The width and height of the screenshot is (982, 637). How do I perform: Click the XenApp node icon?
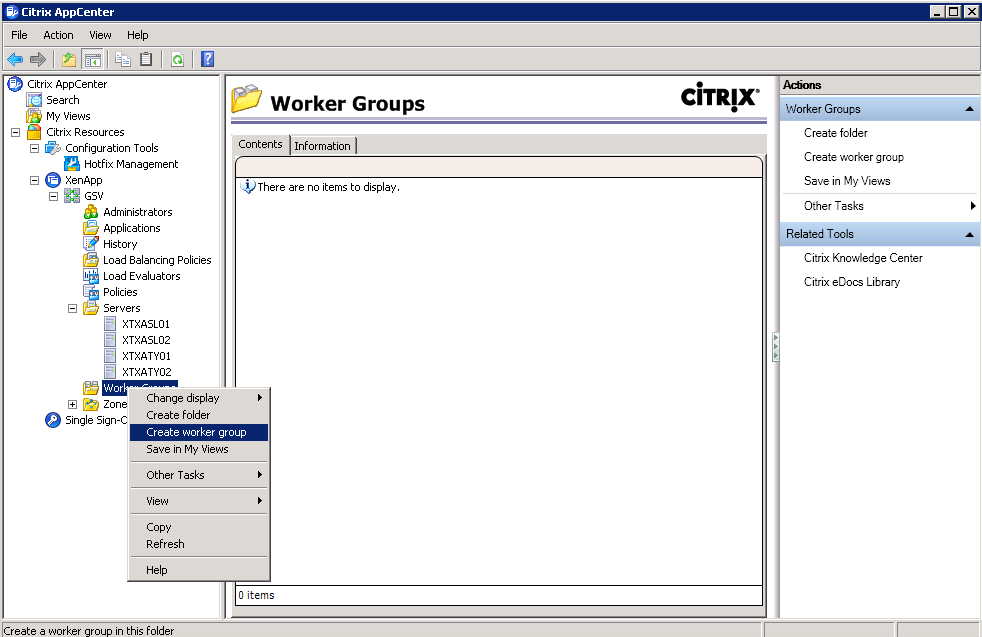click(x=53, y=180)
